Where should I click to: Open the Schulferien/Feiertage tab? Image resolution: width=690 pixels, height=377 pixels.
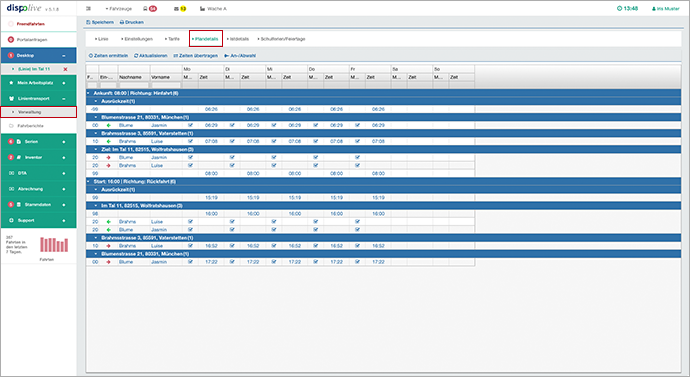point(282,39)
